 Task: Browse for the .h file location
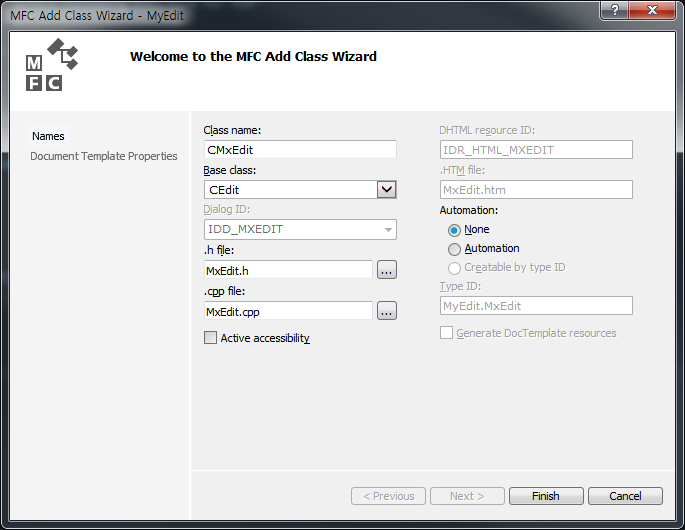pyautogui.click(x=387, y=270)
